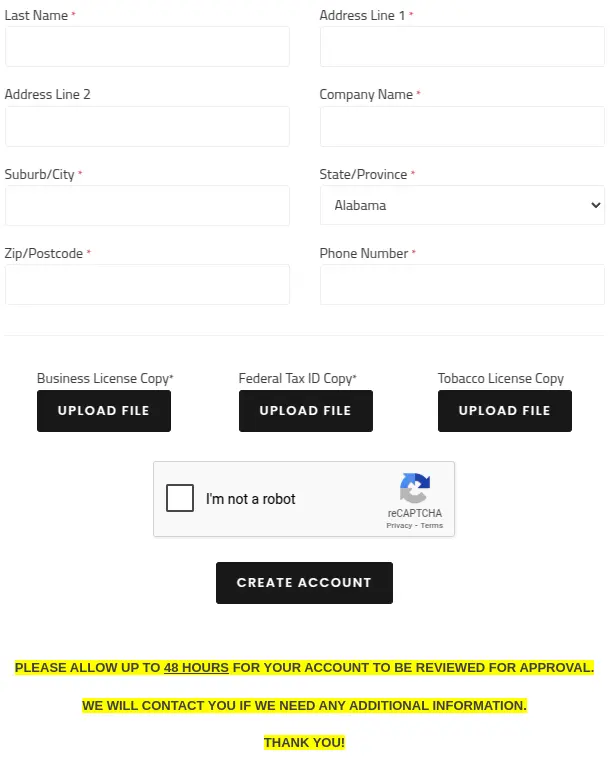This screenshot has height=760, width=610.
Task: Click the Tobacco License Copy label
Action: coord(500,378)
